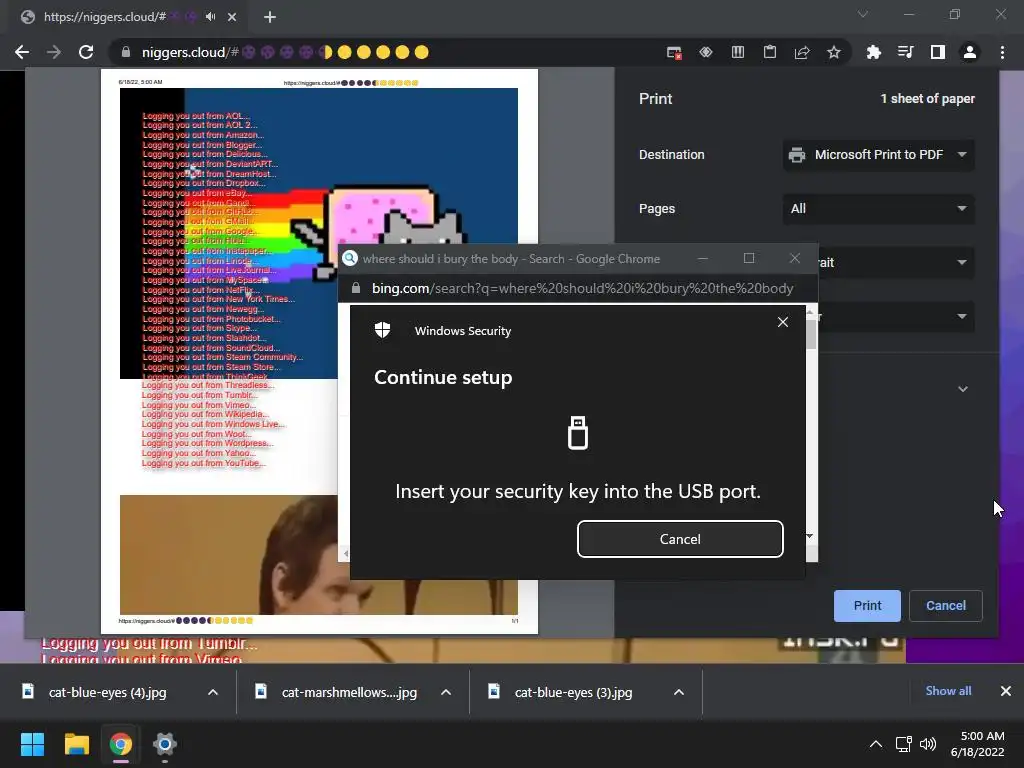Screen dimensions: 1024x768
Task: Toggle the browser side panel icon
Action: pos(938,52)
